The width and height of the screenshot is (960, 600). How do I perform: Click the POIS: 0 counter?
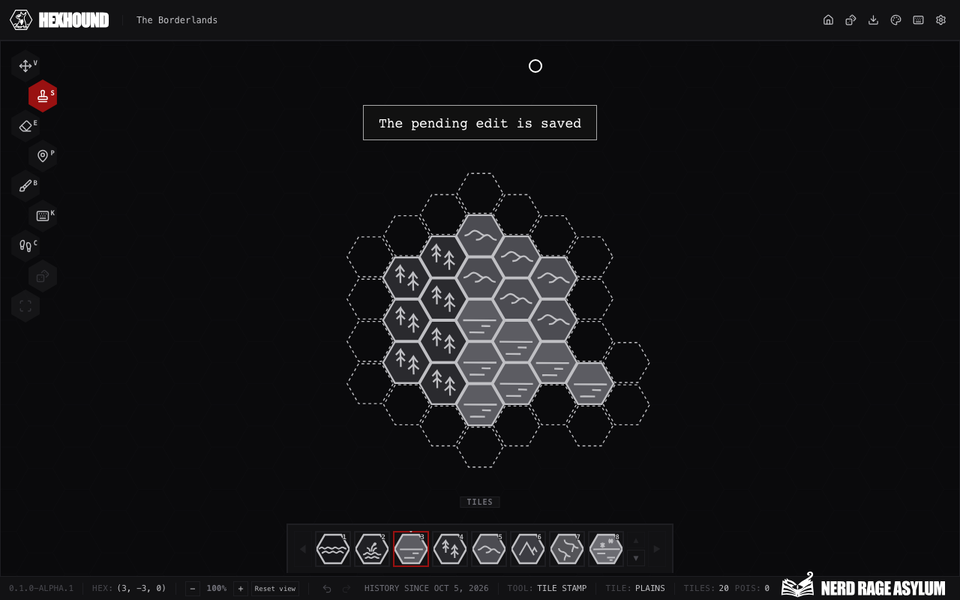[x=752, y=588]
